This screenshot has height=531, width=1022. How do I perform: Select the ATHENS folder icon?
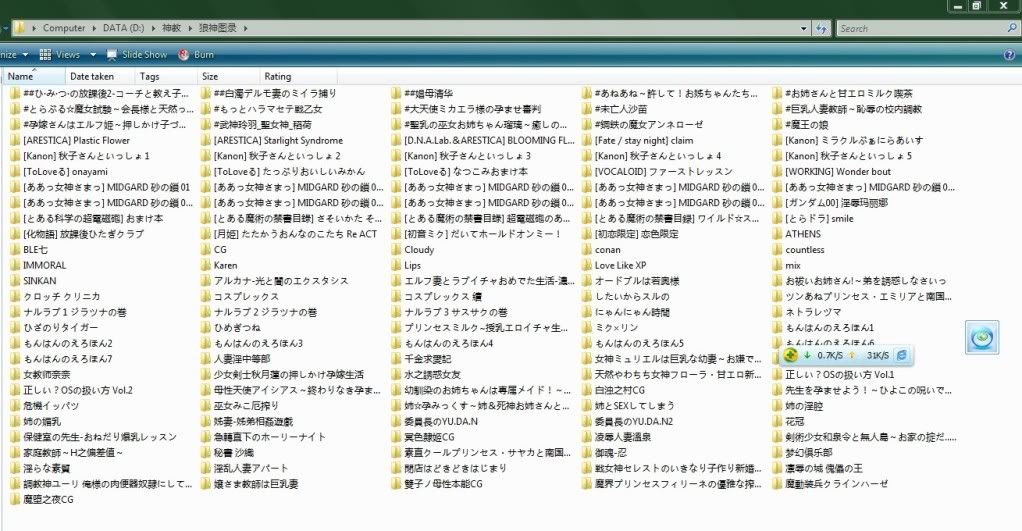tap(777, 234)
